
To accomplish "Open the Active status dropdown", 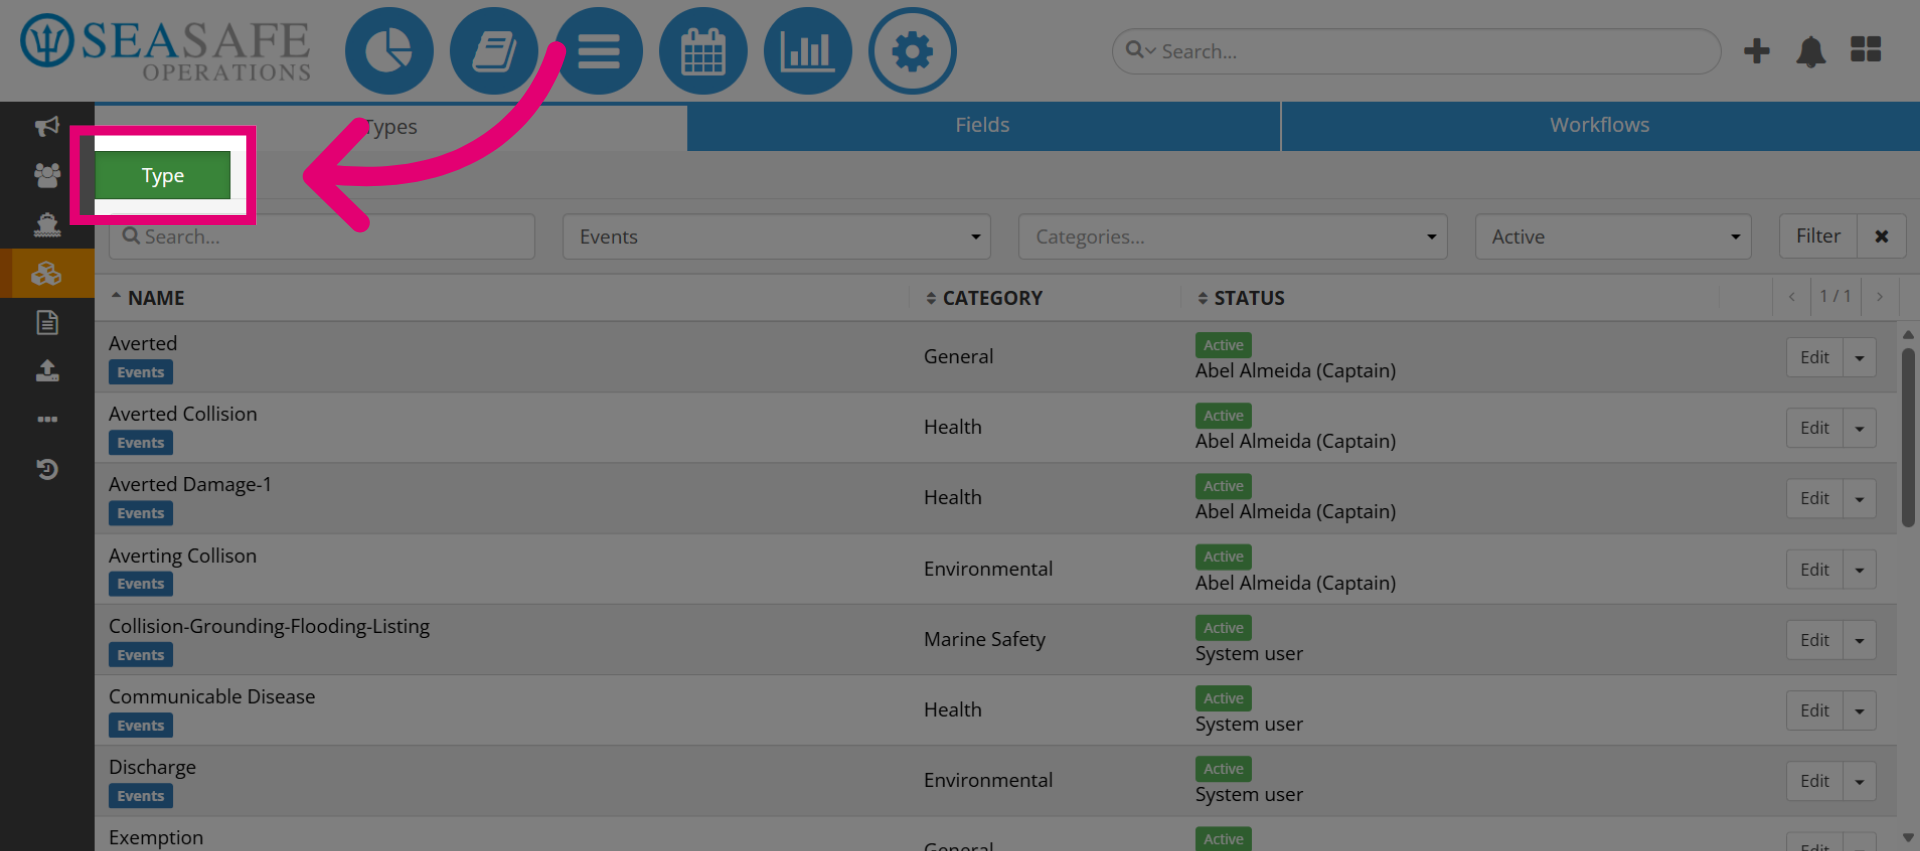I will (x=1613, y=237).
